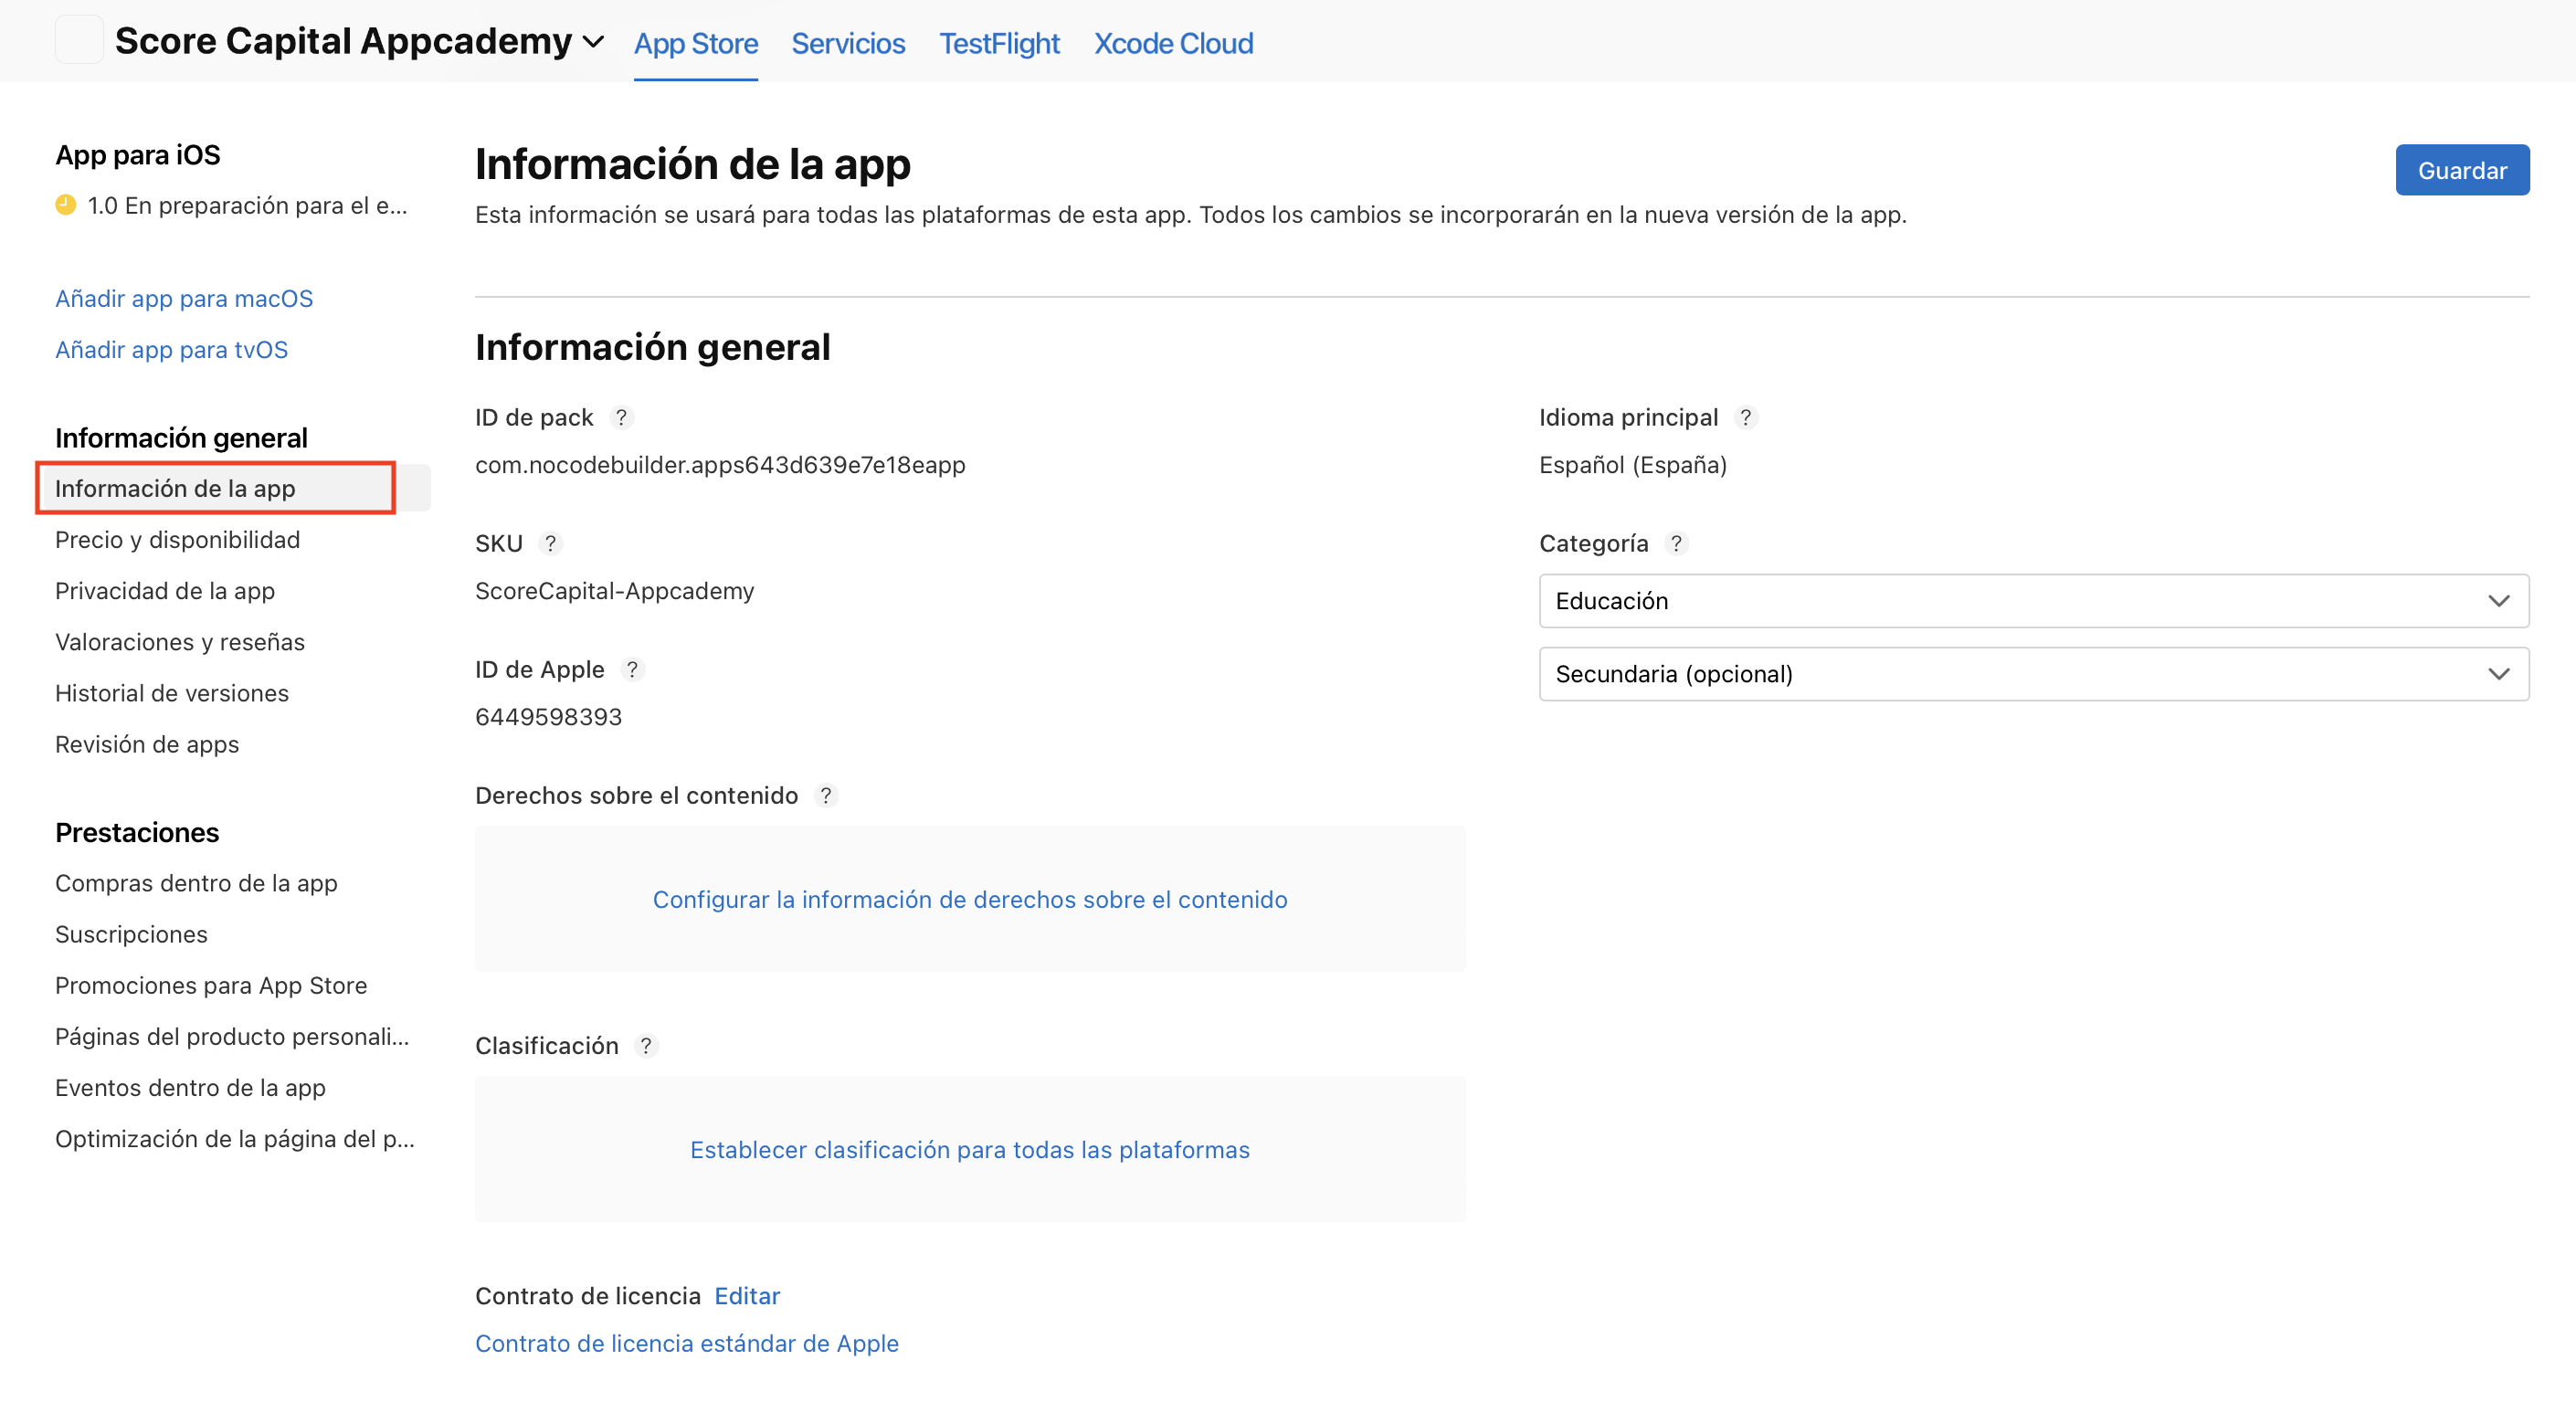2576x1423 pixels.
Task: Open the Xcode Cloud tab
Action: coord(1173,43)
